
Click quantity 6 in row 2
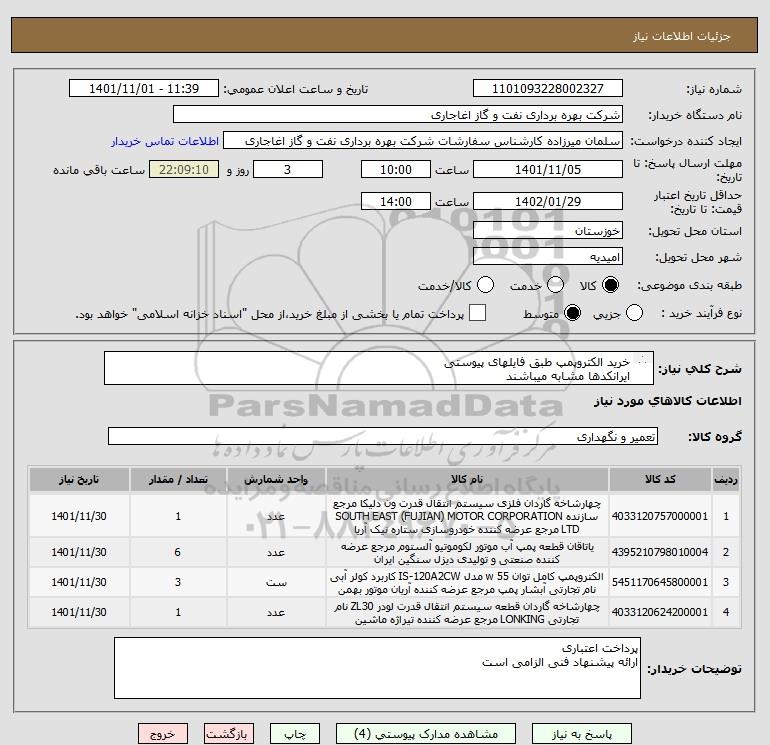click(x=178, y=552)
